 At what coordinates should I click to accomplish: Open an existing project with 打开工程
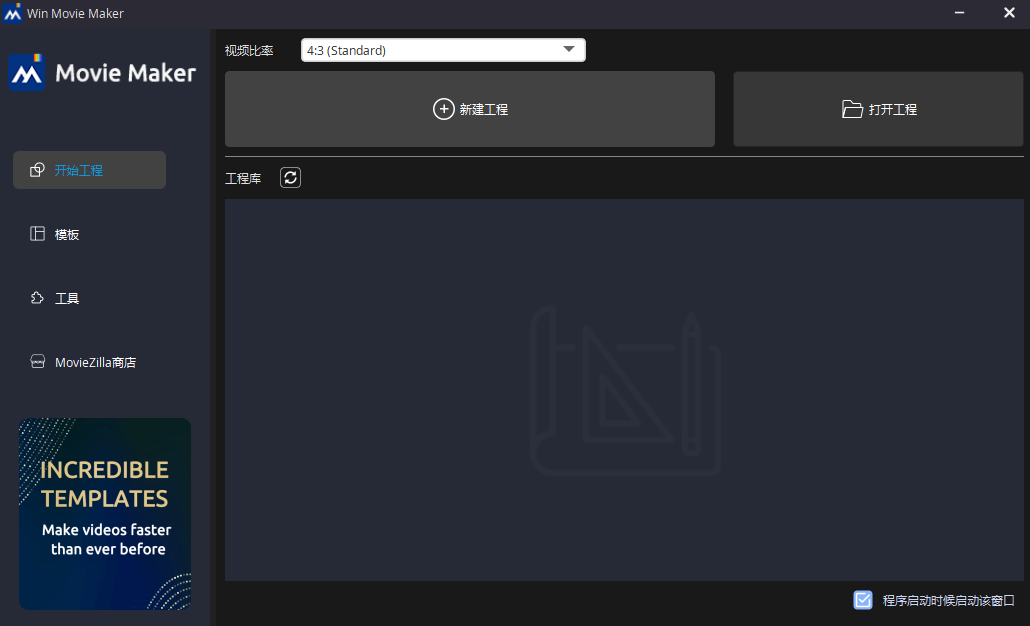pyautogui.click(x=878, y=109)
